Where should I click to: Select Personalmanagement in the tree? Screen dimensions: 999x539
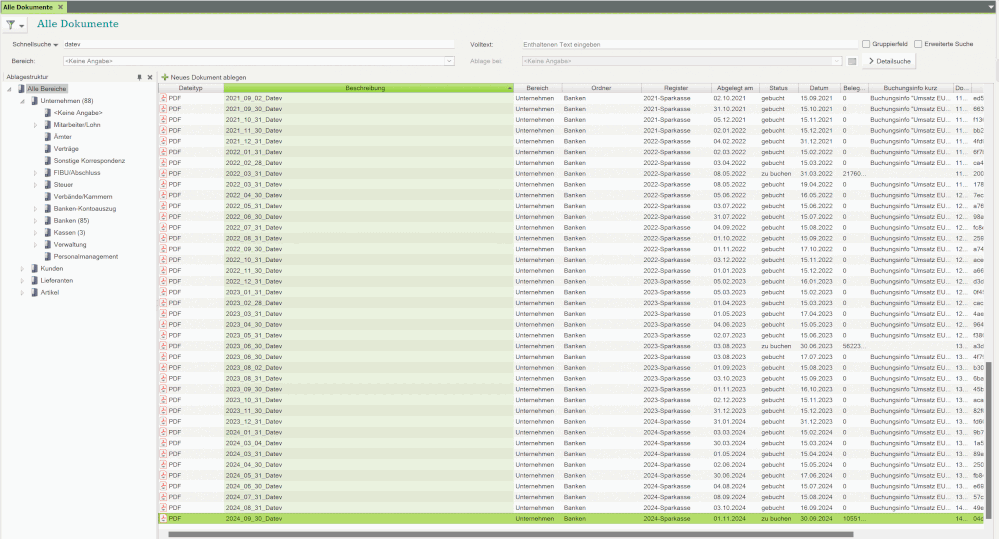[x=85, y=257]
